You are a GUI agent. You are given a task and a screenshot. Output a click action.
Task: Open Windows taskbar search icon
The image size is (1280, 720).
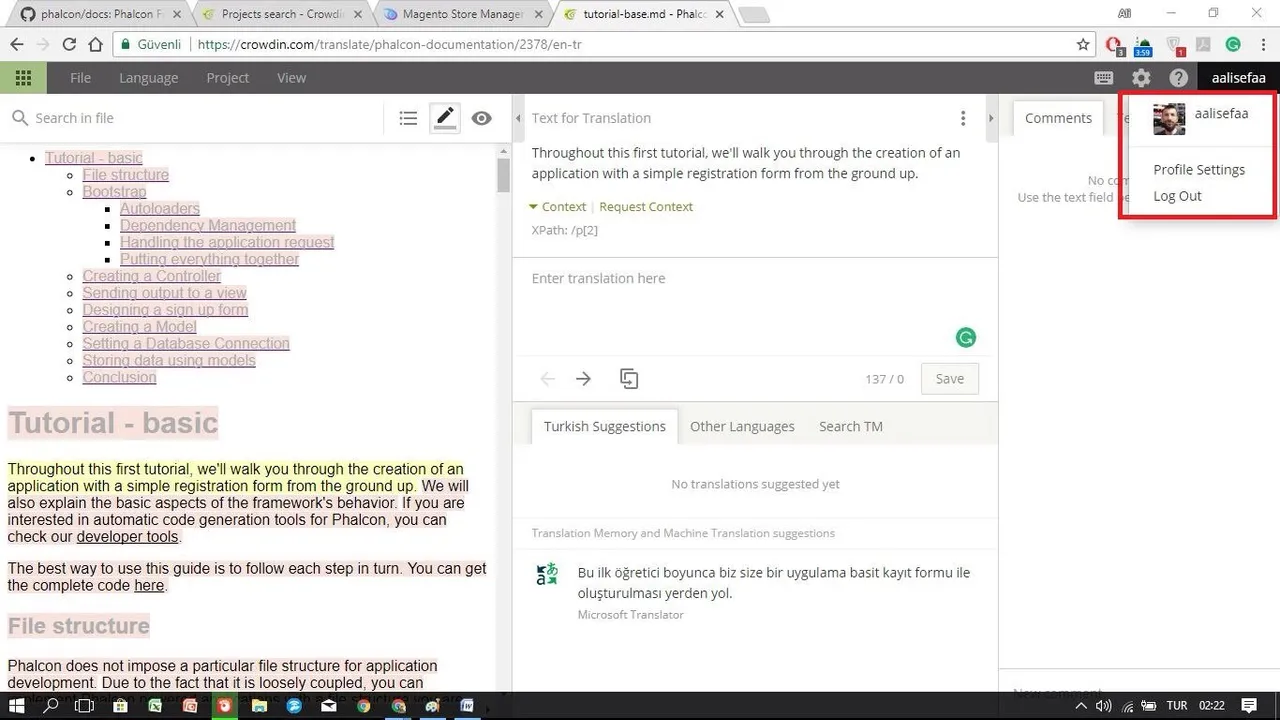tap(51, 705)
